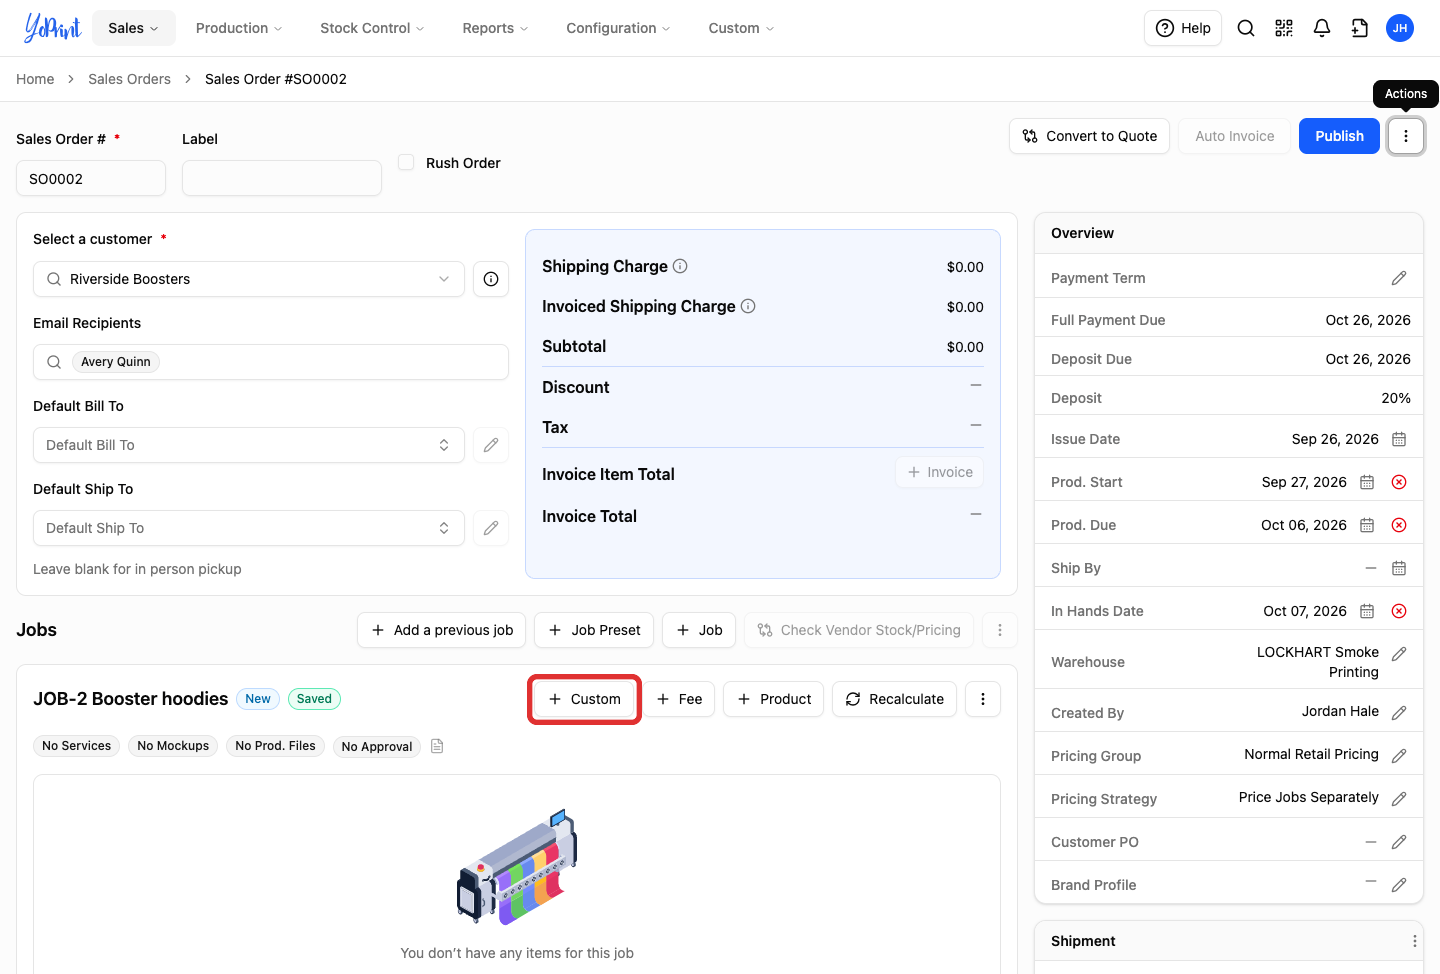
Task: Click the JH user avatar
Action: pos(1400,28)
